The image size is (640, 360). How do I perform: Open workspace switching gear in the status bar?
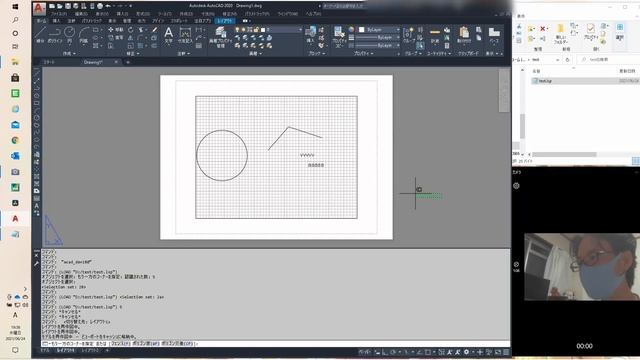point(467,352)
